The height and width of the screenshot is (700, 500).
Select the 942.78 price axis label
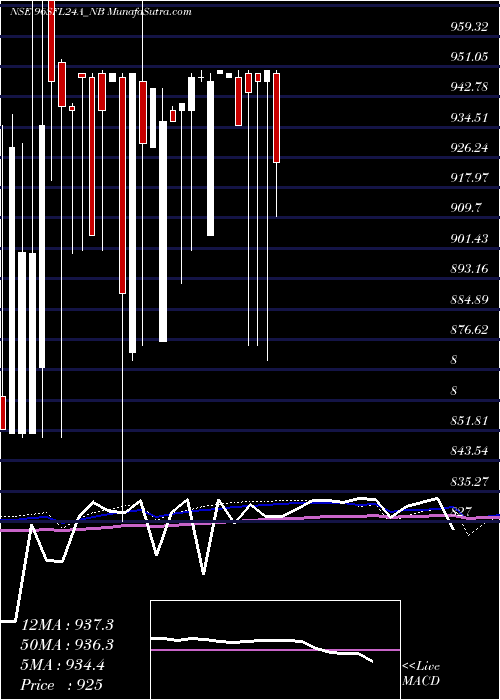coord(469,87)
